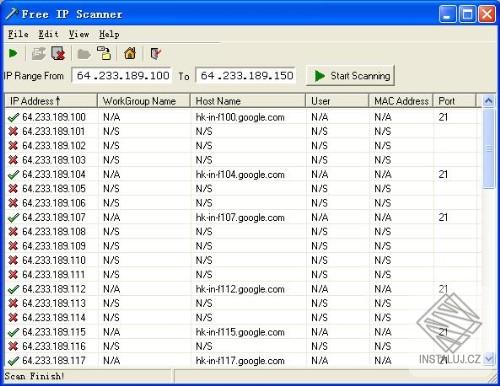The height and width of the screenshot is (386, 500).
Task: Click the stop scan icon with red X
Action: click(x=58, y=53)
